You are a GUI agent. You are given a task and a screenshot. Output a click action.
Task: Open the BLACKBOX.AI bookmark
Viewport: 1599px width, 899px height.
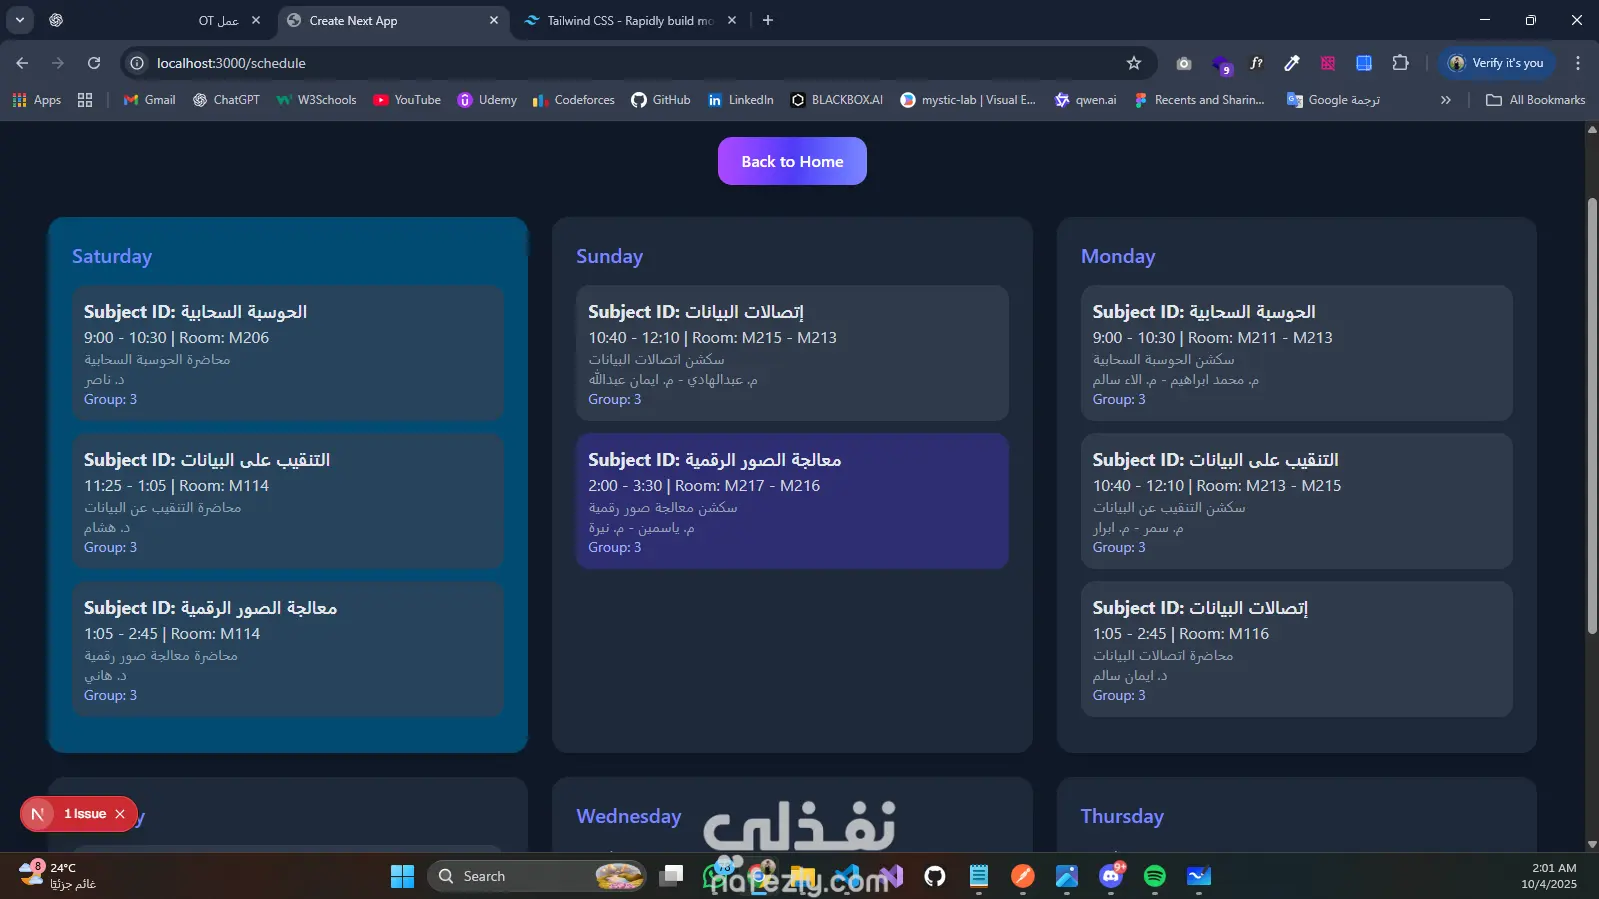[x=837, y=100]
